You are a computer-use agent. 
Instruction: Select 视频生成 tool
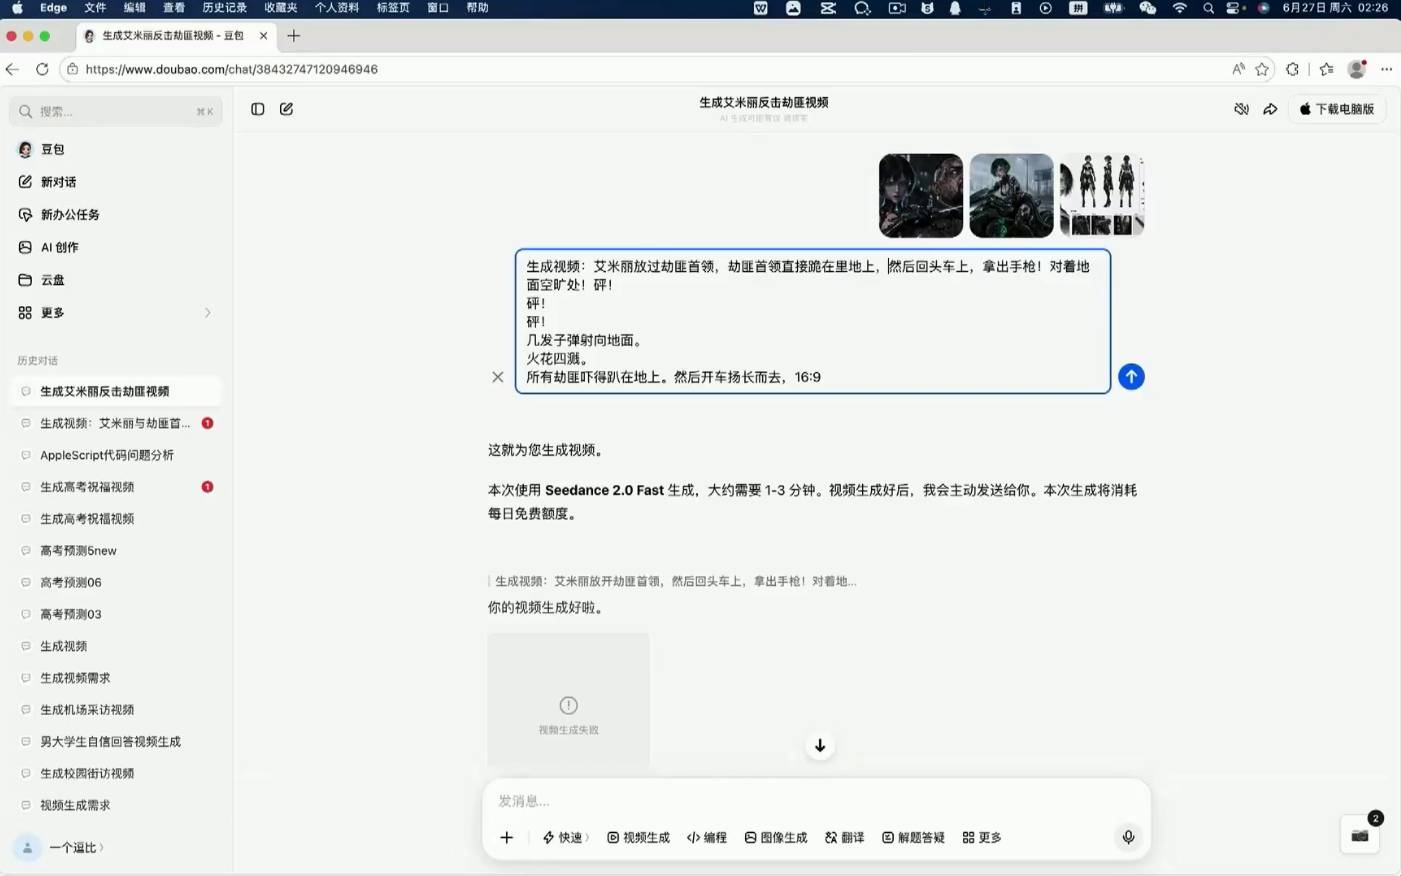tap(639, 838)
